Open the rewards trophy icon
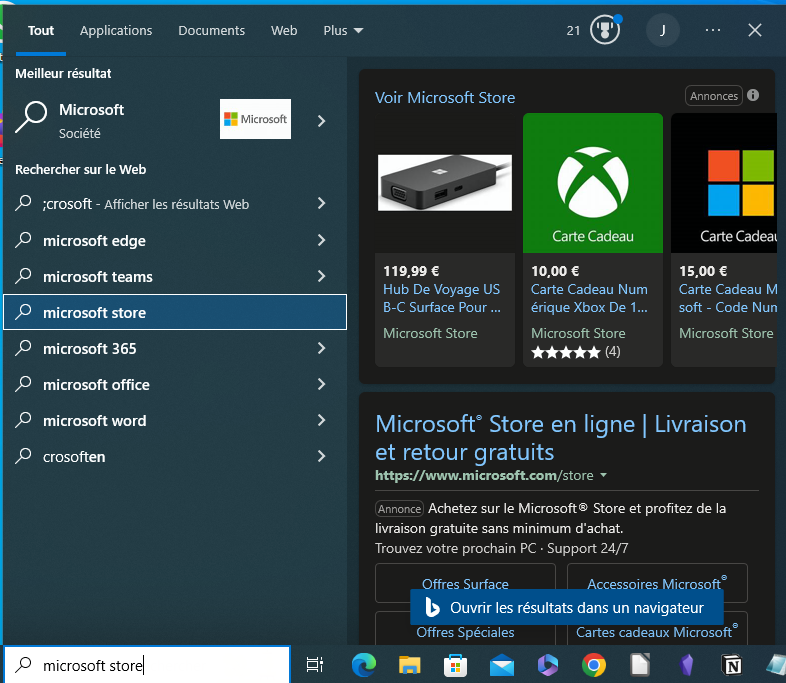This screenshot has height=683, width=786. point(605,30)
